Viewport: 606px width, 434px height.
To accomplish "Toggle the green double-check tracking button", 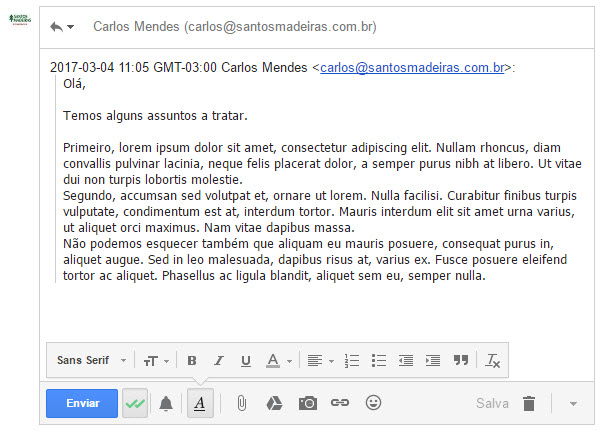I will pos(134,403).
